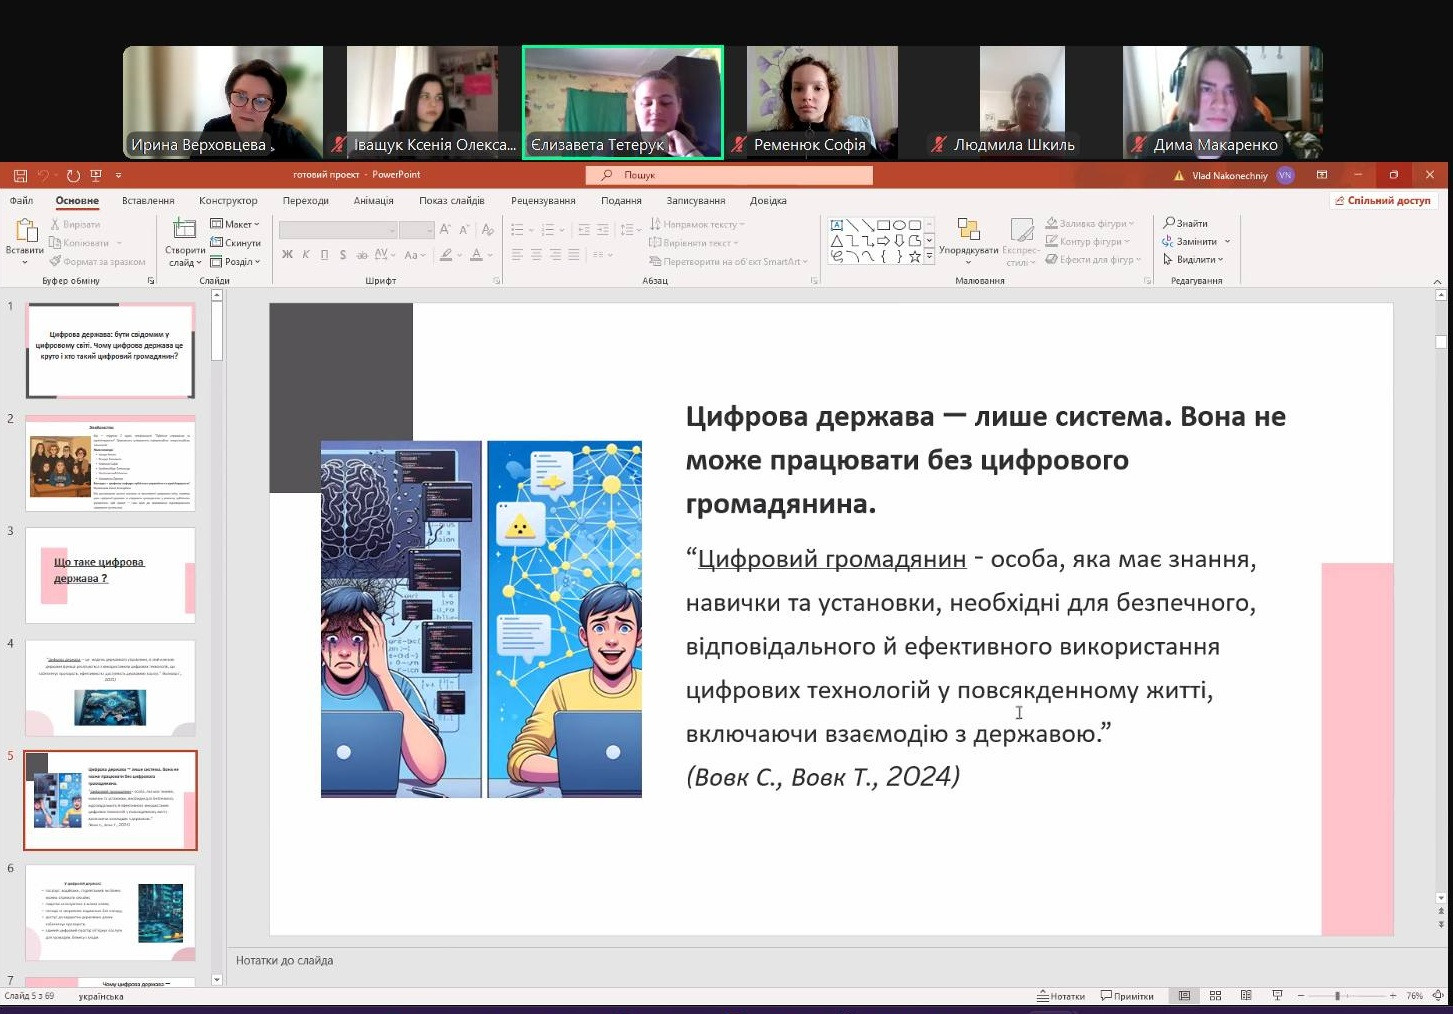Click the Спільний доступ share button
The width and height of the screenshot is (1453, 1014).
[x=1383, y=201]
